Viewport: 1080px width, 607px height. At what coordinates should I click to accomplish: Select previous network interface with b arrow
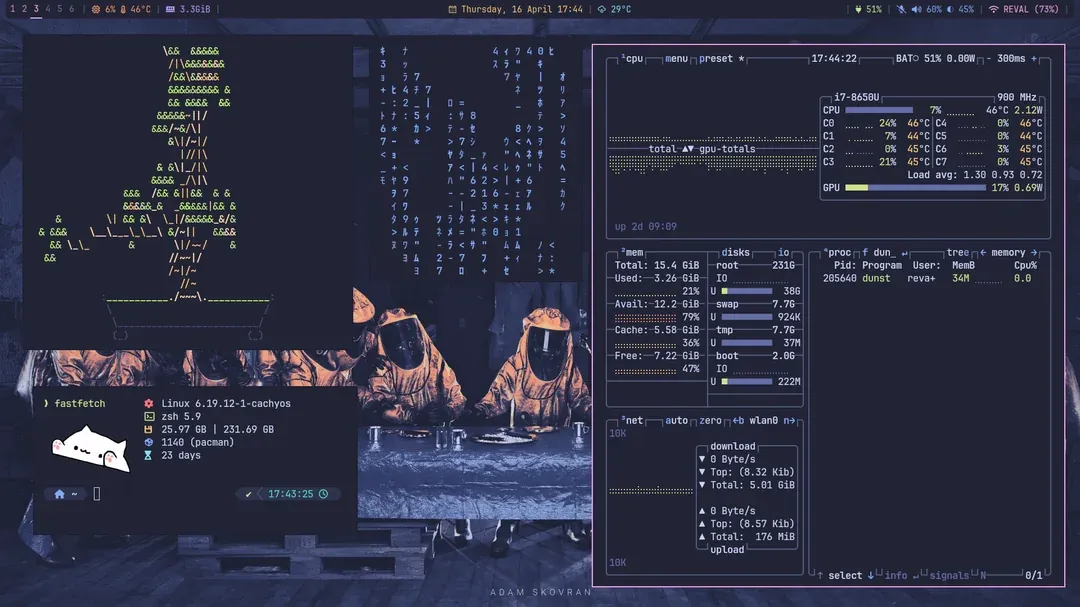(x=738, y=420)
